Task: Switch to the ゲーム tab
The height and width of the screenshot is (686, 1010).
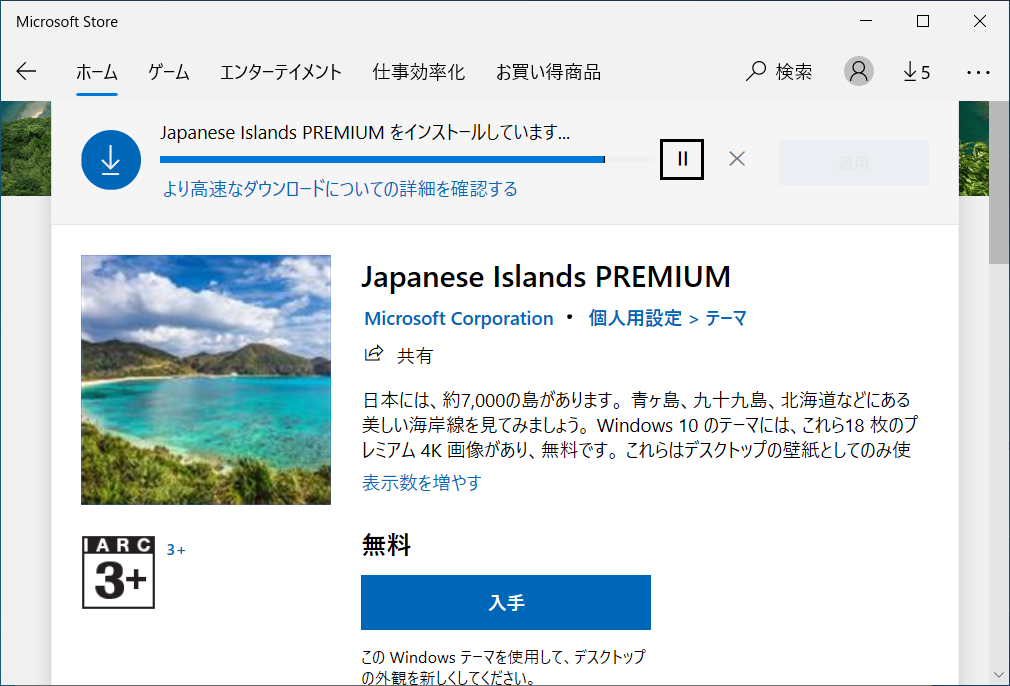Action: 169,71
